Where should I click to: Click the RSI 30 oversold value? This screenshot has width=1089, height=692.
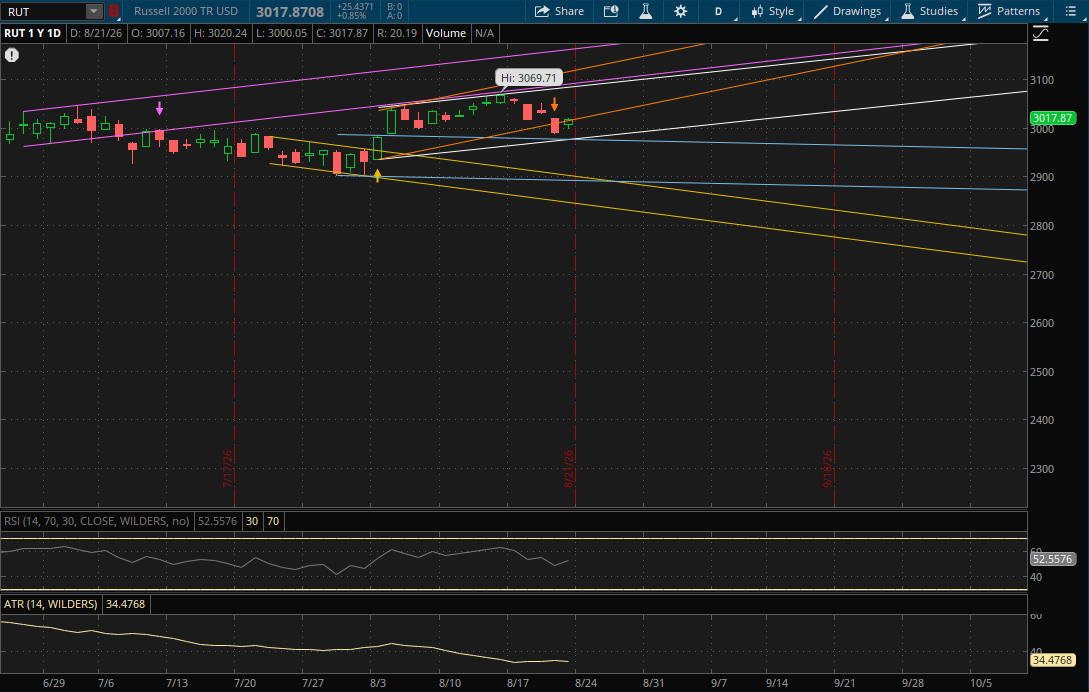tap(252, 521)
